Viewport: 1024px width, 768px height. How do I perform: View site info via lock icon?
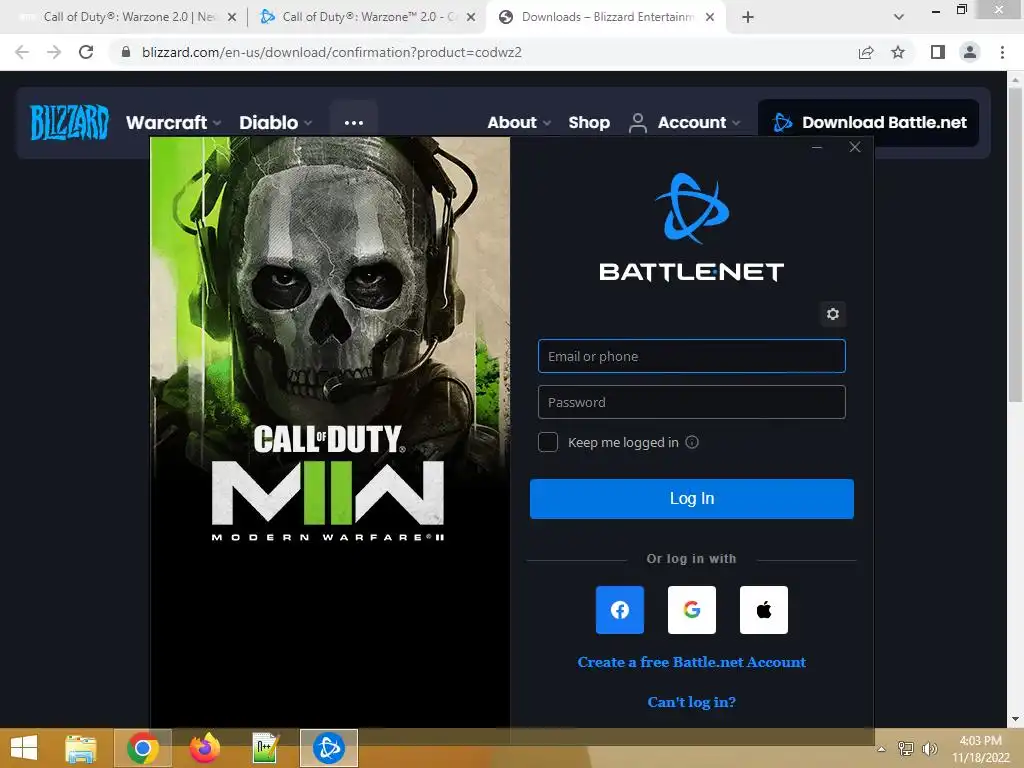[x=126, y=52]
